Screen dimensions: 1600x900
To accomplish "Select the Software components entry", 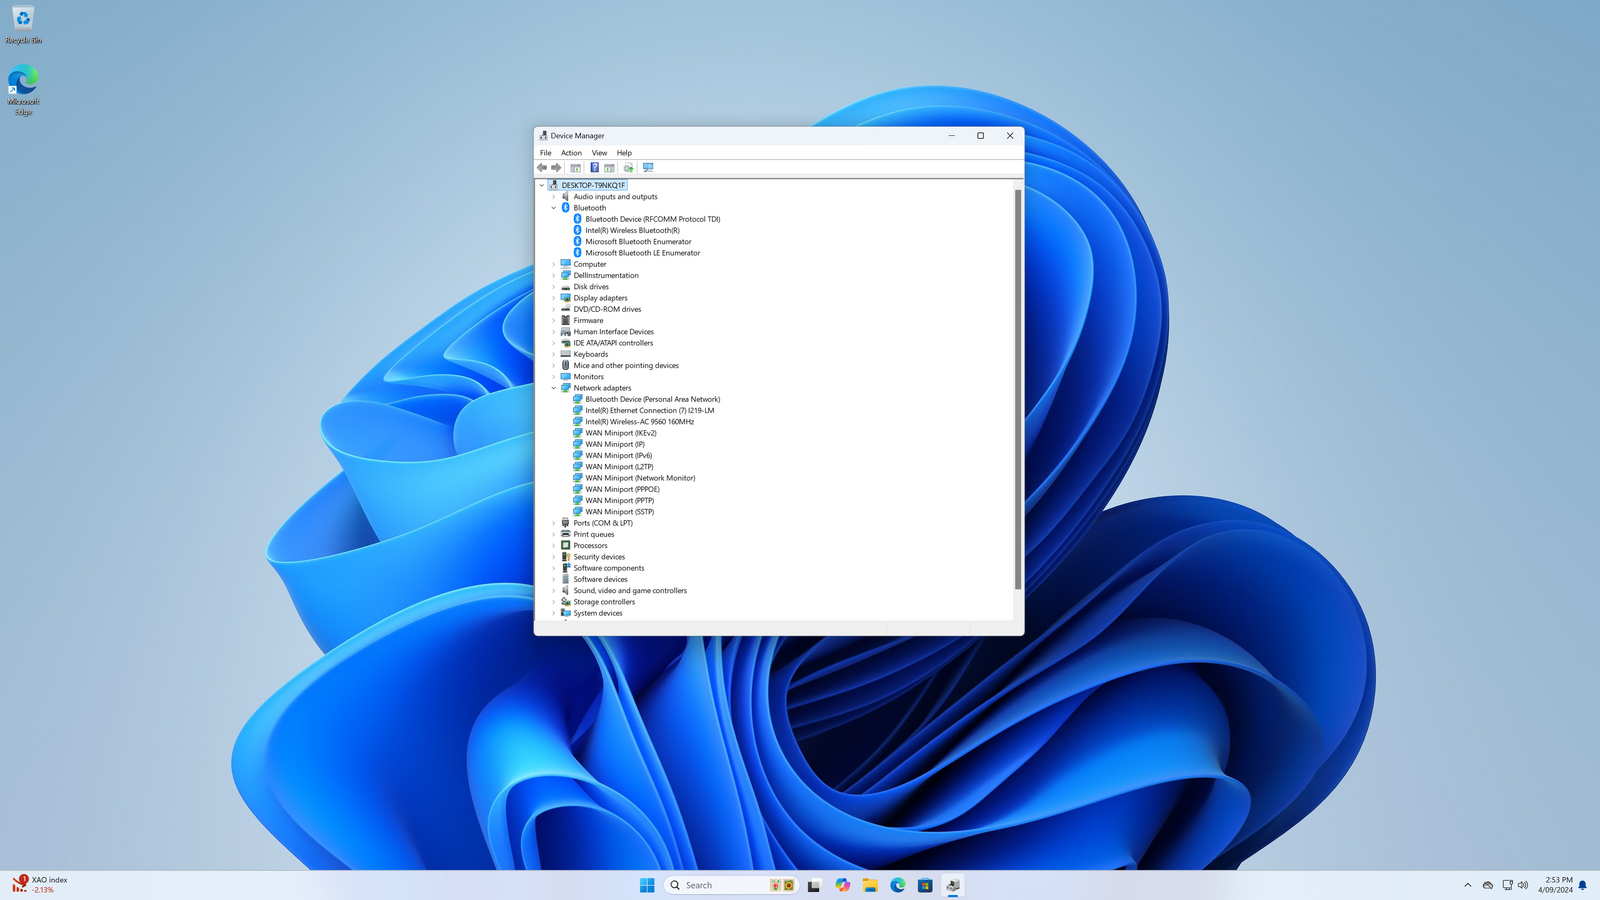I will (609, 568).
